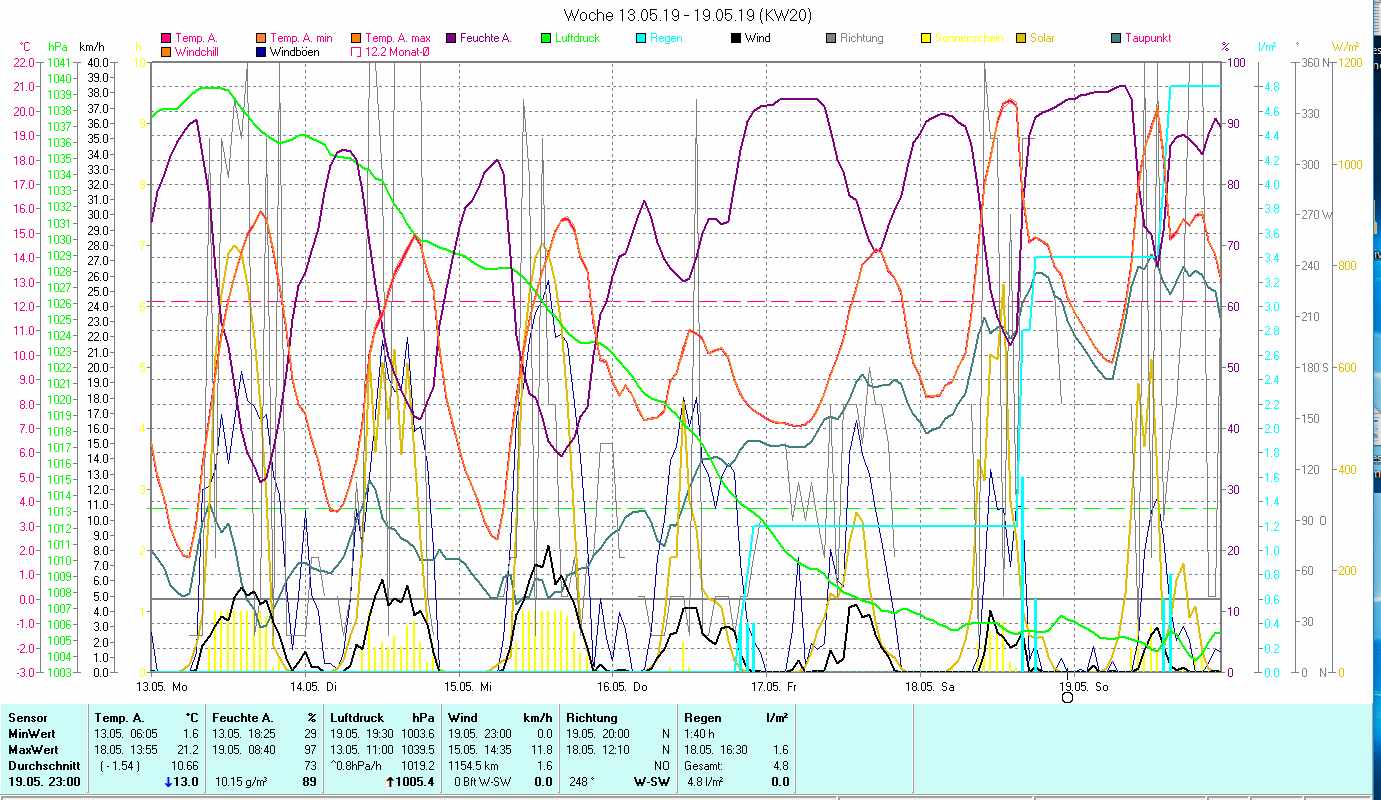The image size is (1381, 800).
Task: Click the '18.05. Sa' day label
Action: 929,687
